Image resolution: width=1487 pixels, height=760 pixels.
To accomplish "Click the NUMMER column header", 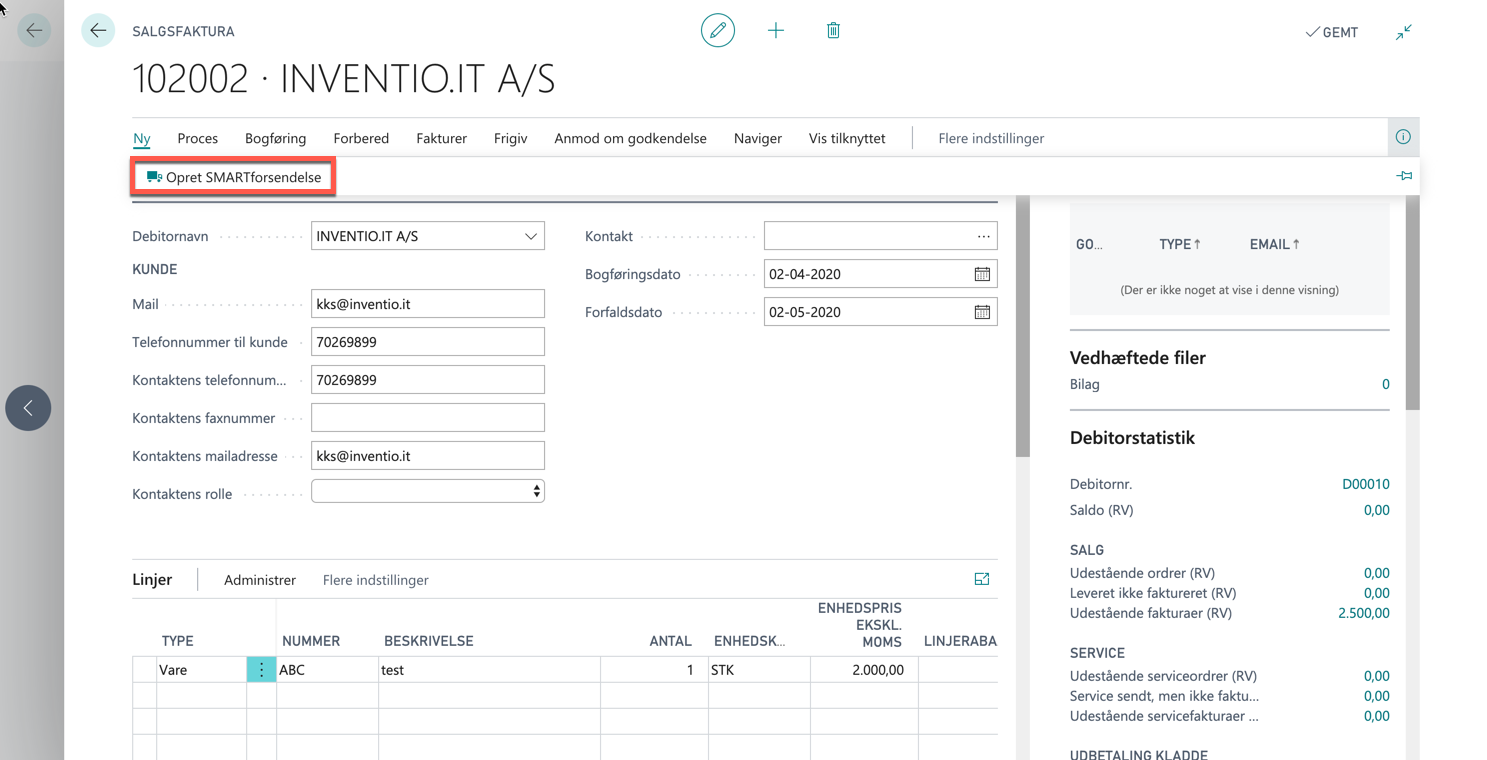I will (311, 641).
